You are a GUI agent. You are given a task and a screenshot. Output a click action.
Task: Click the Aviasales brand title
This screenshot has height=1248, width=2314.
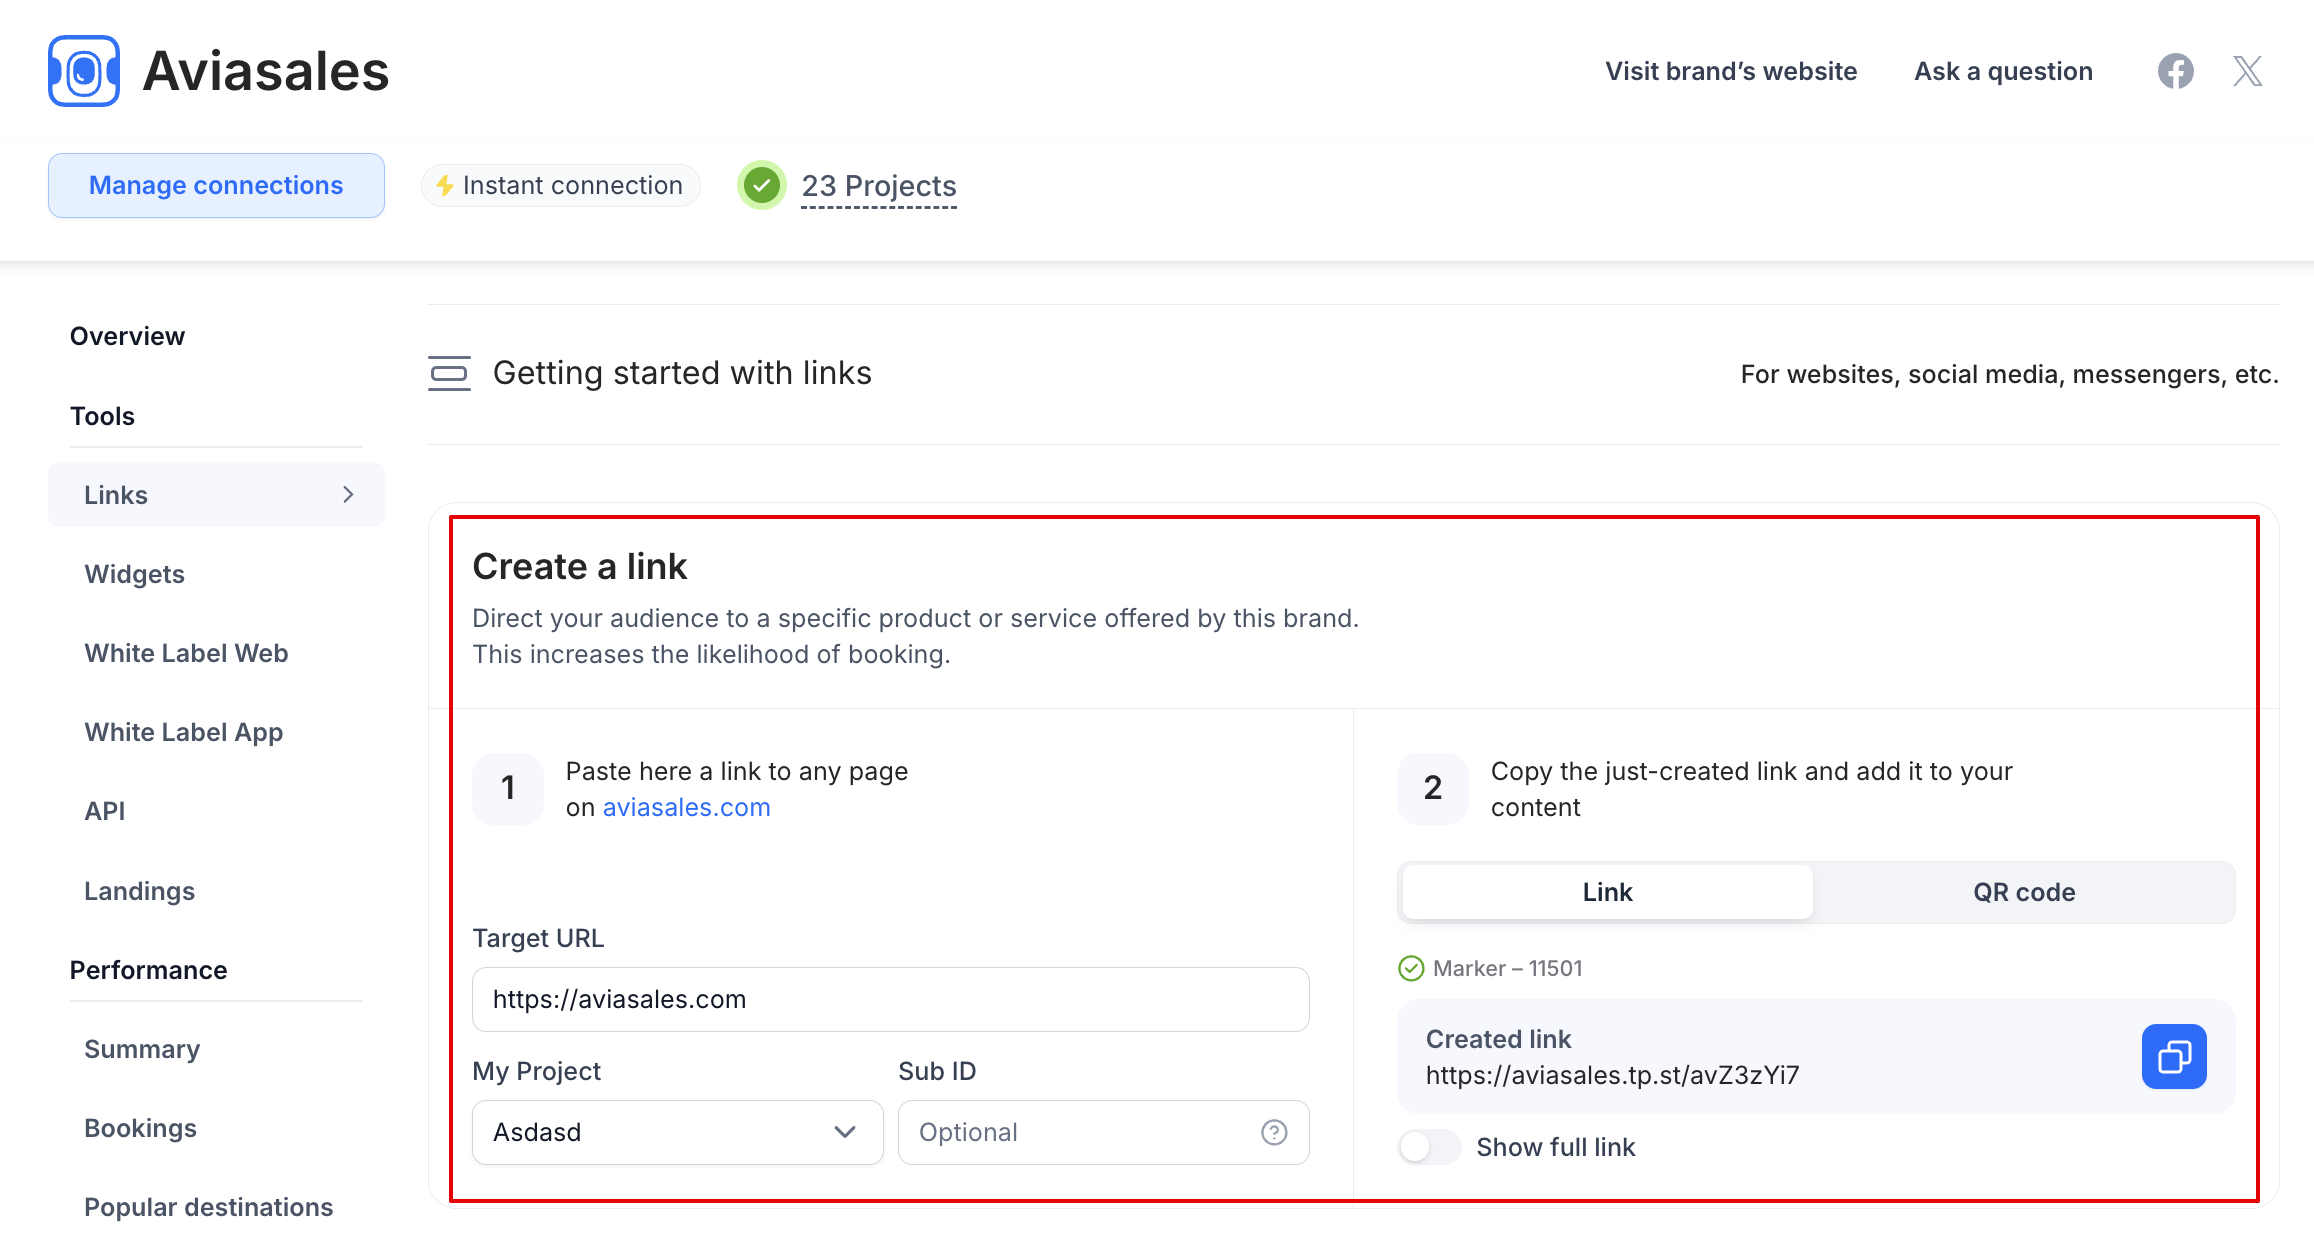pos(266,71)
